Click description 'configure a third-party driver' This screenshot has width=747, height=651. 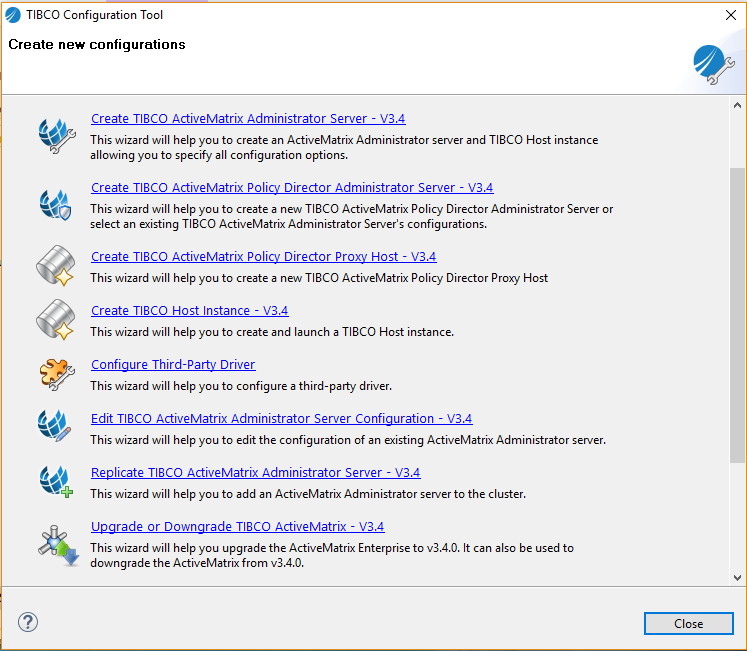pos(313,386)
